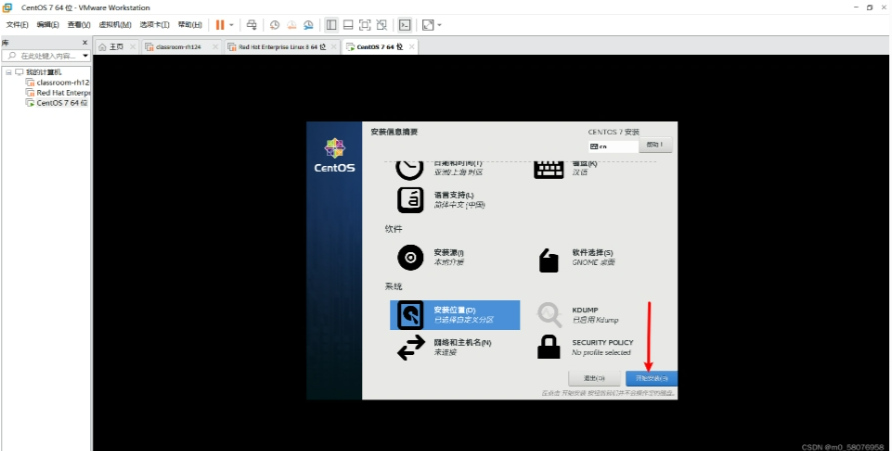The image size is (892, 451).
Task: Open the console view icon
Action: coord(404,25)
